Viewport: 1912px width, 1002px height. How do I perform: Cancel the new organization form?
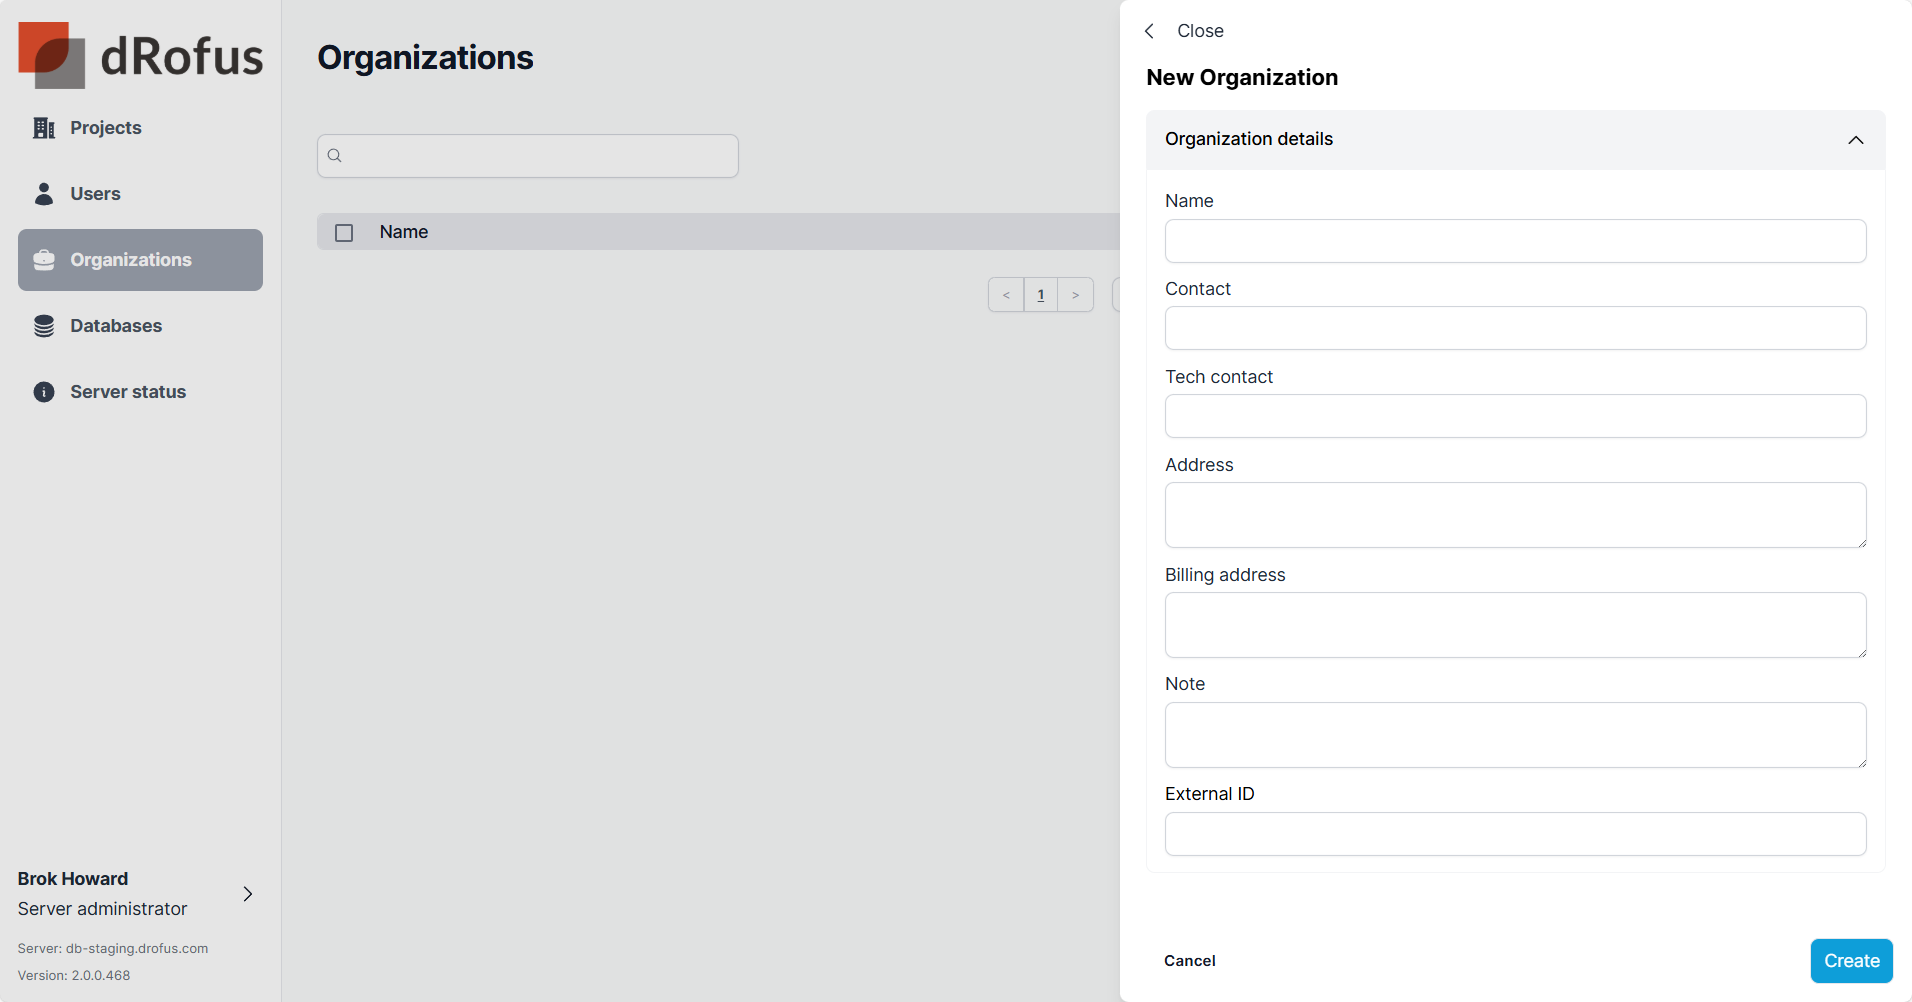[1189, 961]
